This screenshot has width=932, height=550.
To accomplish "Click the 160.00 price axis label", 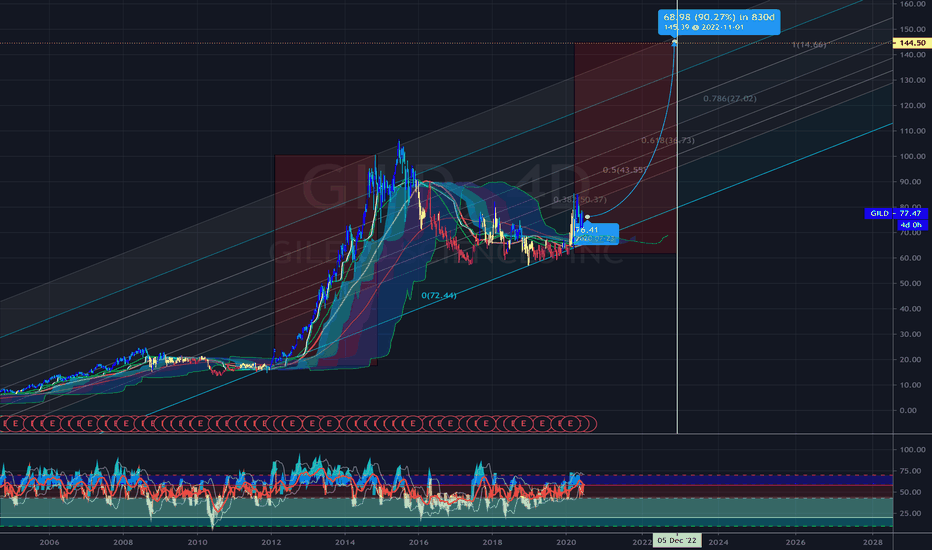I will coord(912,4).
